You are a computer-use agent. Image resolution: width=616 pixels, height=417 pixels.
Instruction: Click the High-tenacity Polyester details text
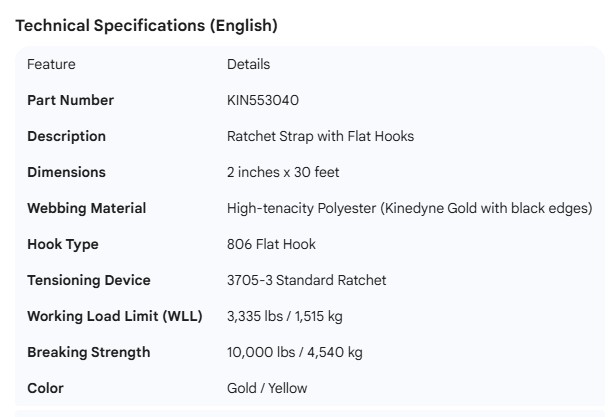(x=409, y=208)
